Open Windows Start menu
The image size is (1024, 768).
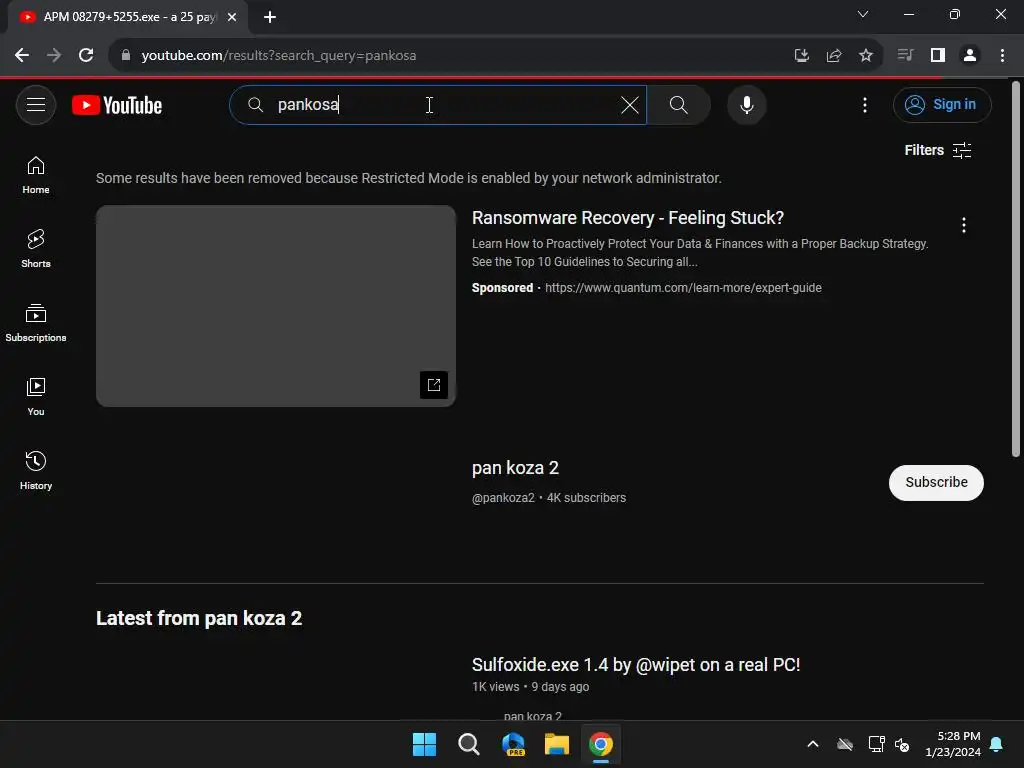(x=424, y=744)
